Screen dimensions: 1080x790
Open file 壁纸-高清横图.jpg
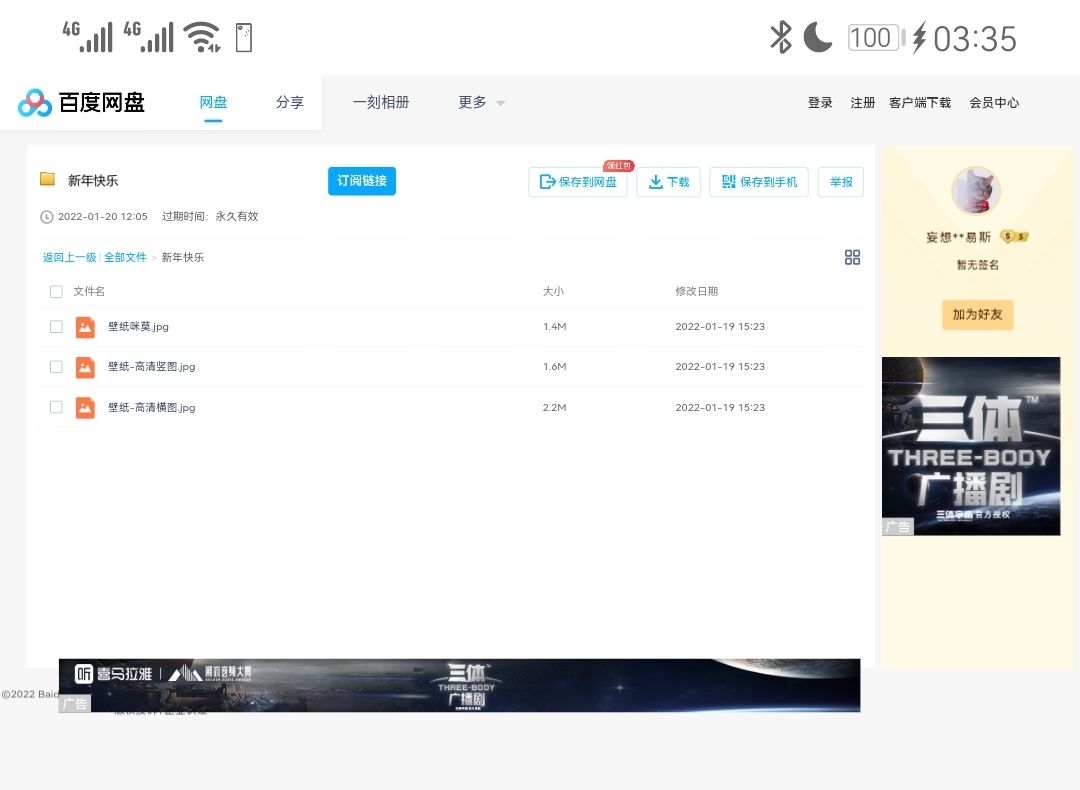152,408
